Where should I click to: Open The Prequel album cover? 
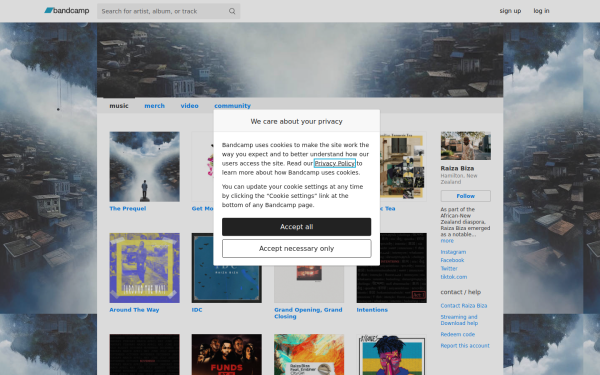coord(144,166)
